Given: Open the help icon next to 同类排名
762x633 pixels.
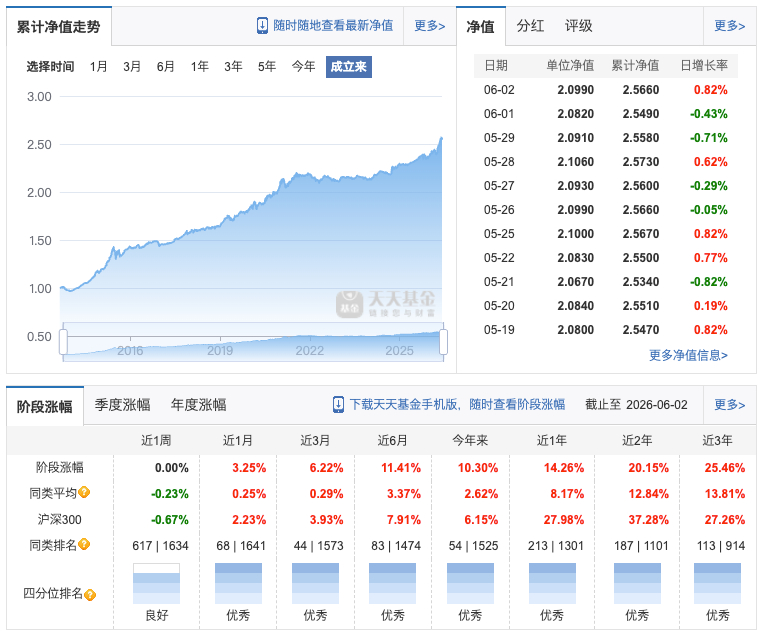Looking at the screenshot, I should (x=84, y=545).
